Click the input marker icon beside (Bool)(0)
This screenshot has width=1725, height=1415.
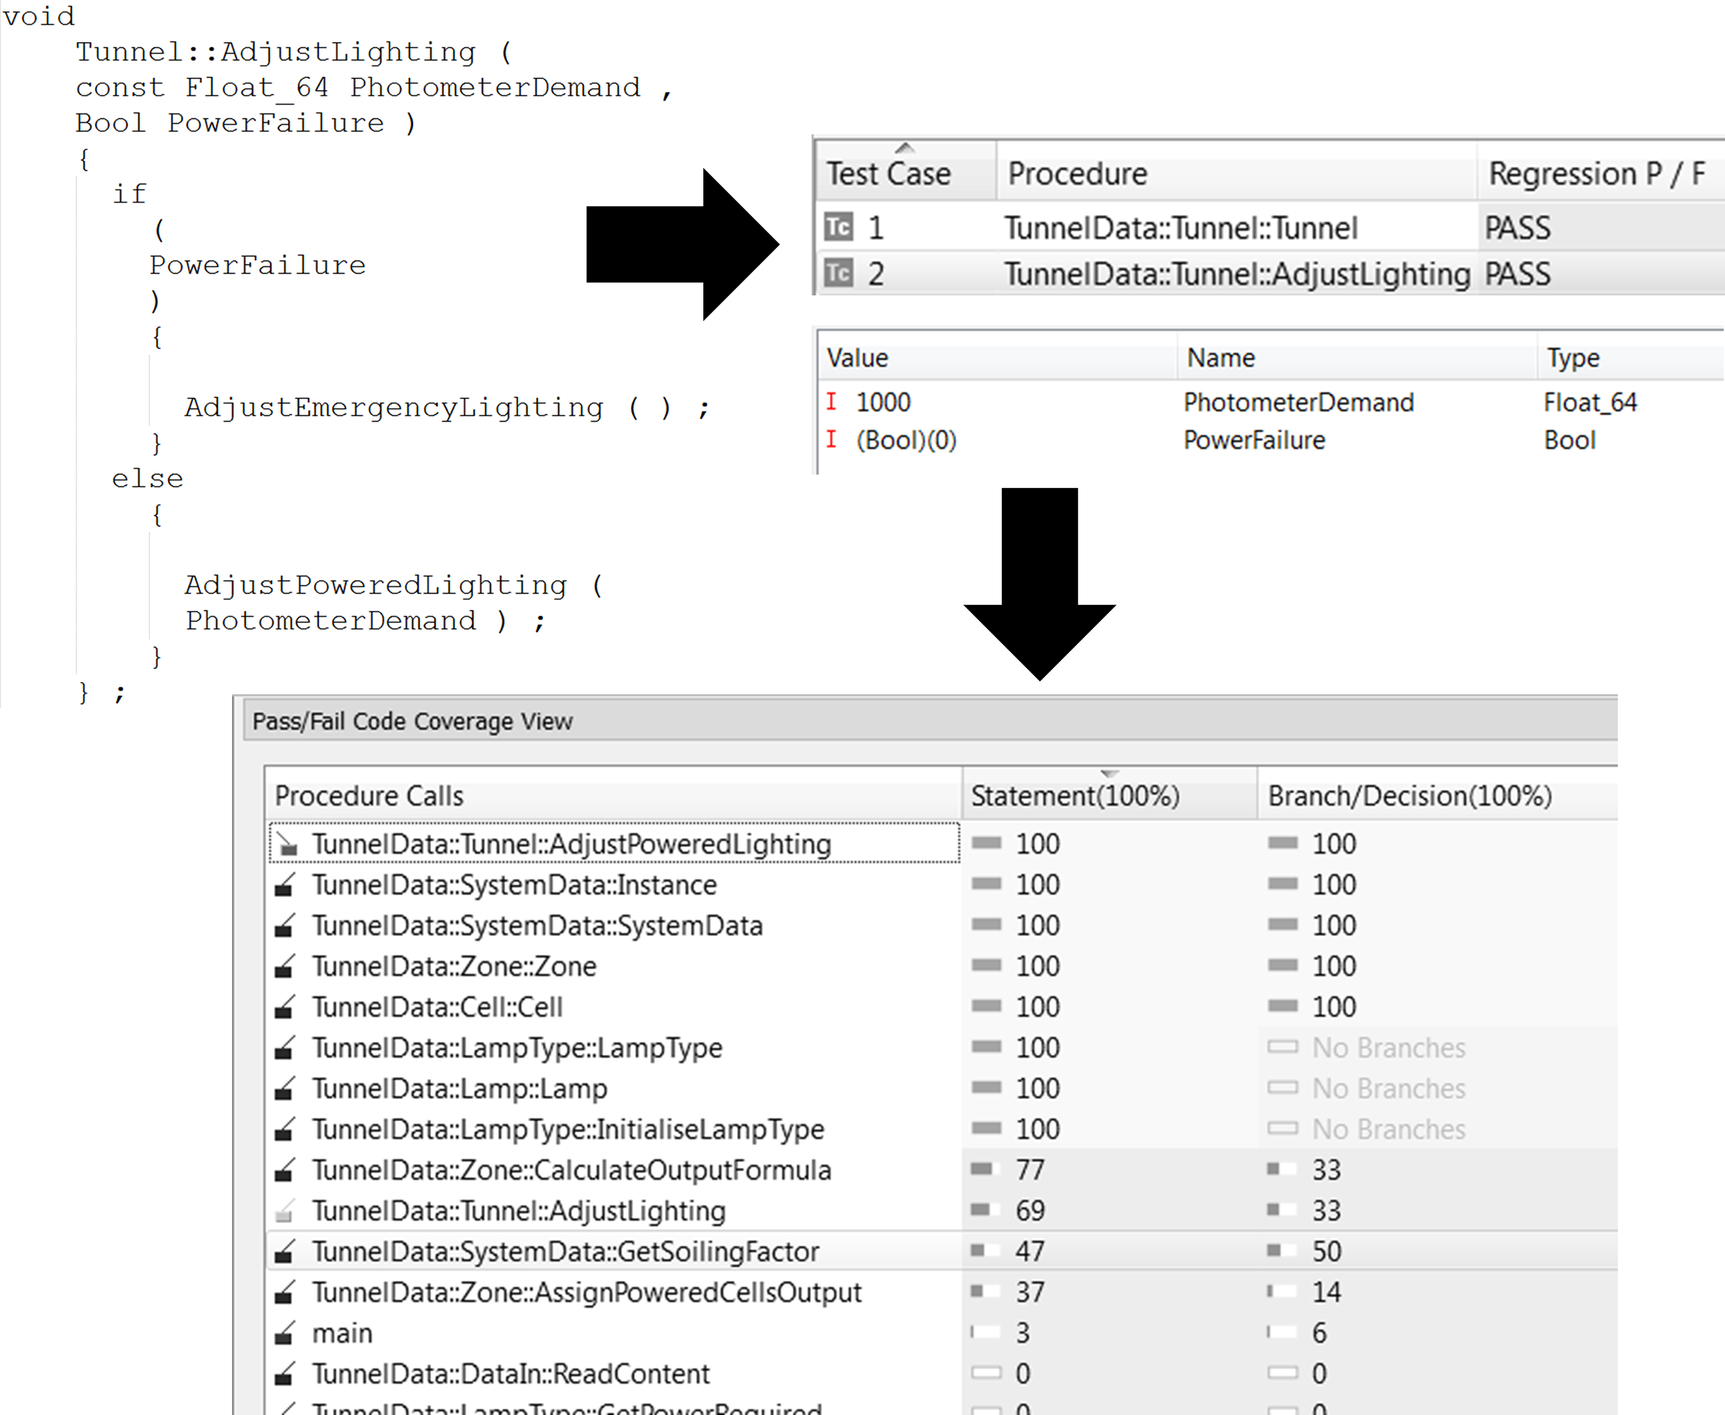point(831,440)
